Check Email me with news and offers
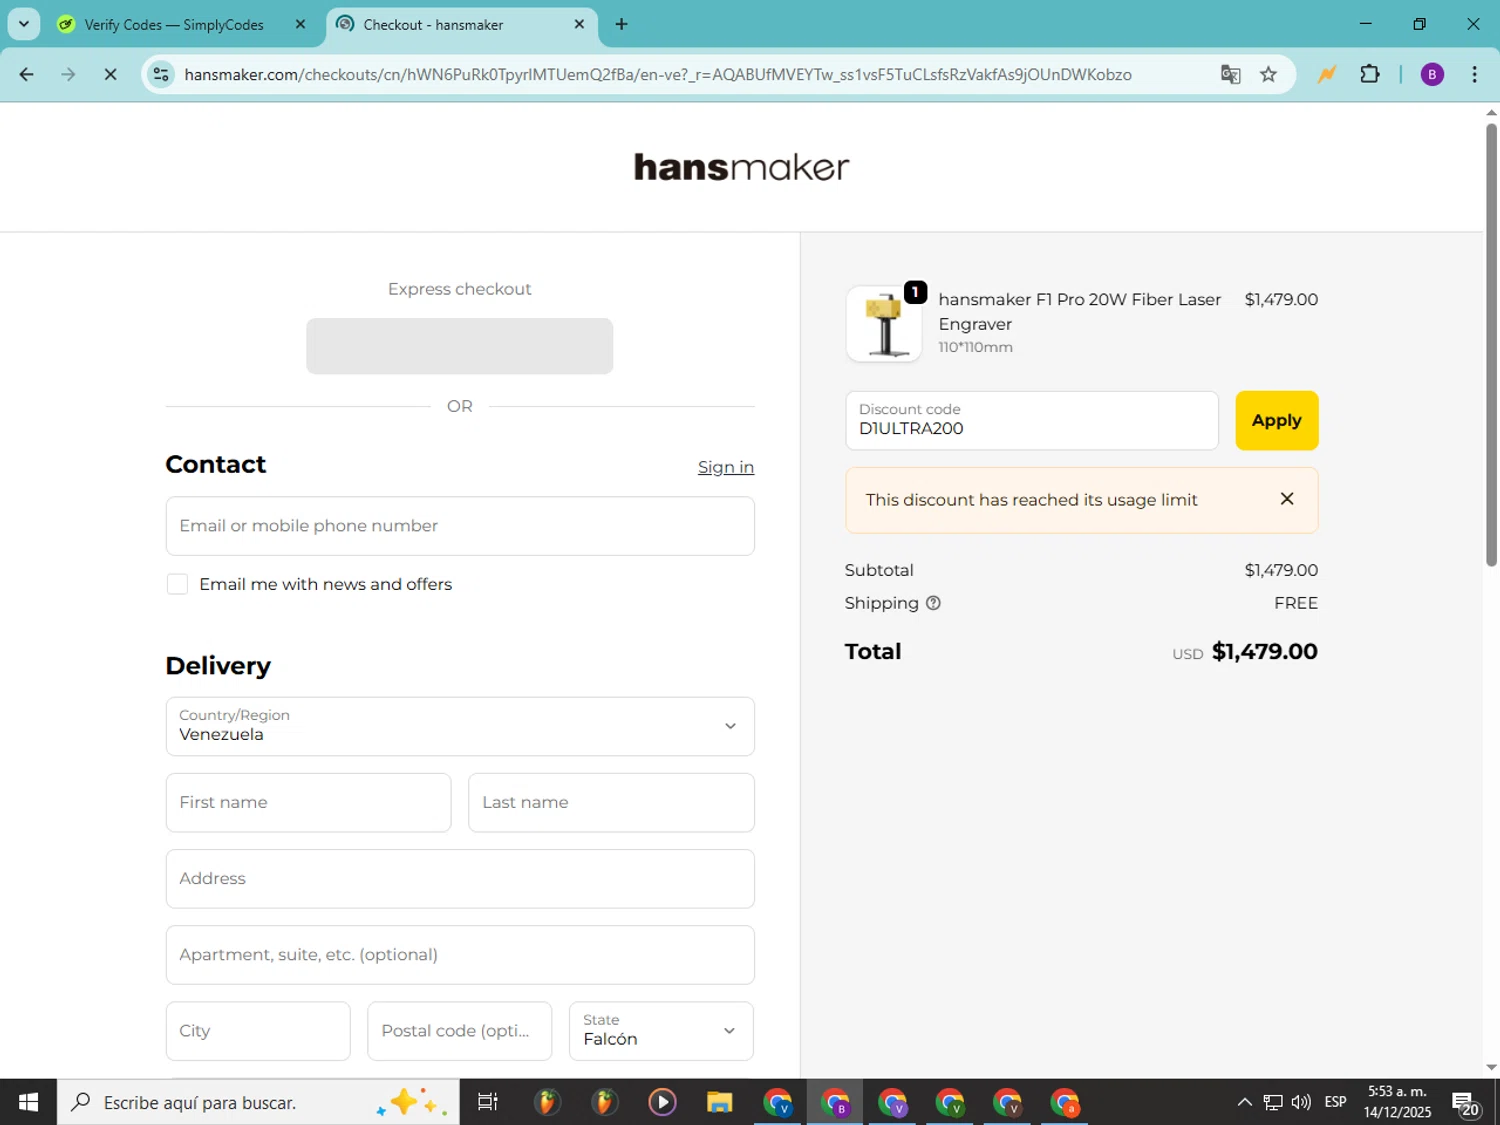Screen dimensions: 1500x1125 177,584
